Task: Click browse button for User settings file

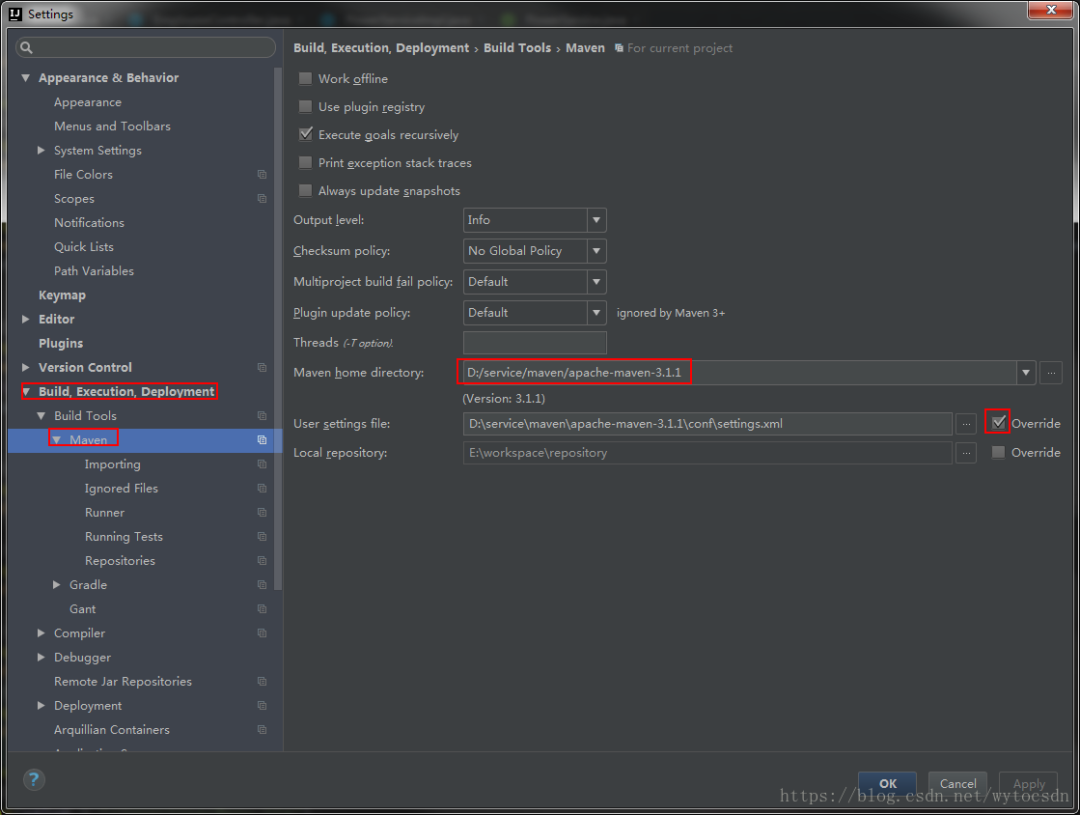Action: click(966, 424)
